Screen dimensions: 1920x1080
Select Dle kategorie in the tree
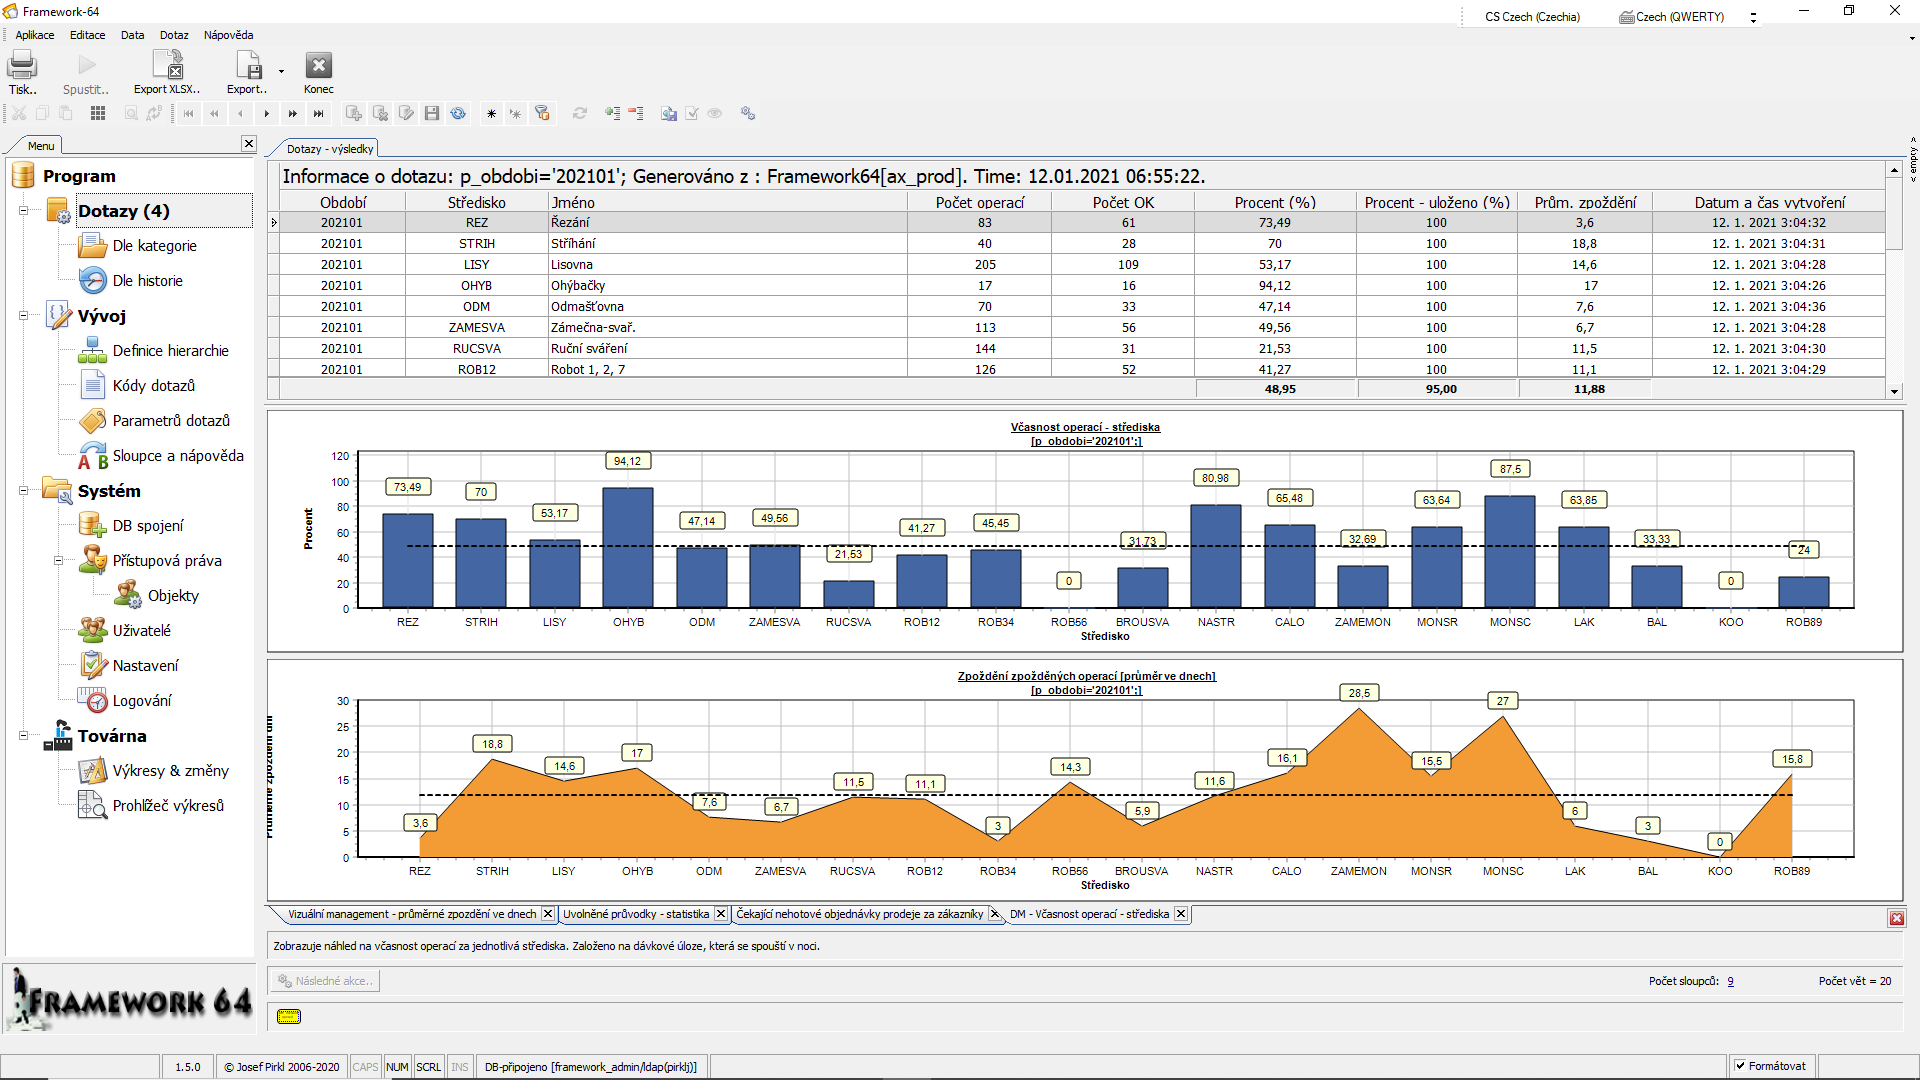point(154,246)
